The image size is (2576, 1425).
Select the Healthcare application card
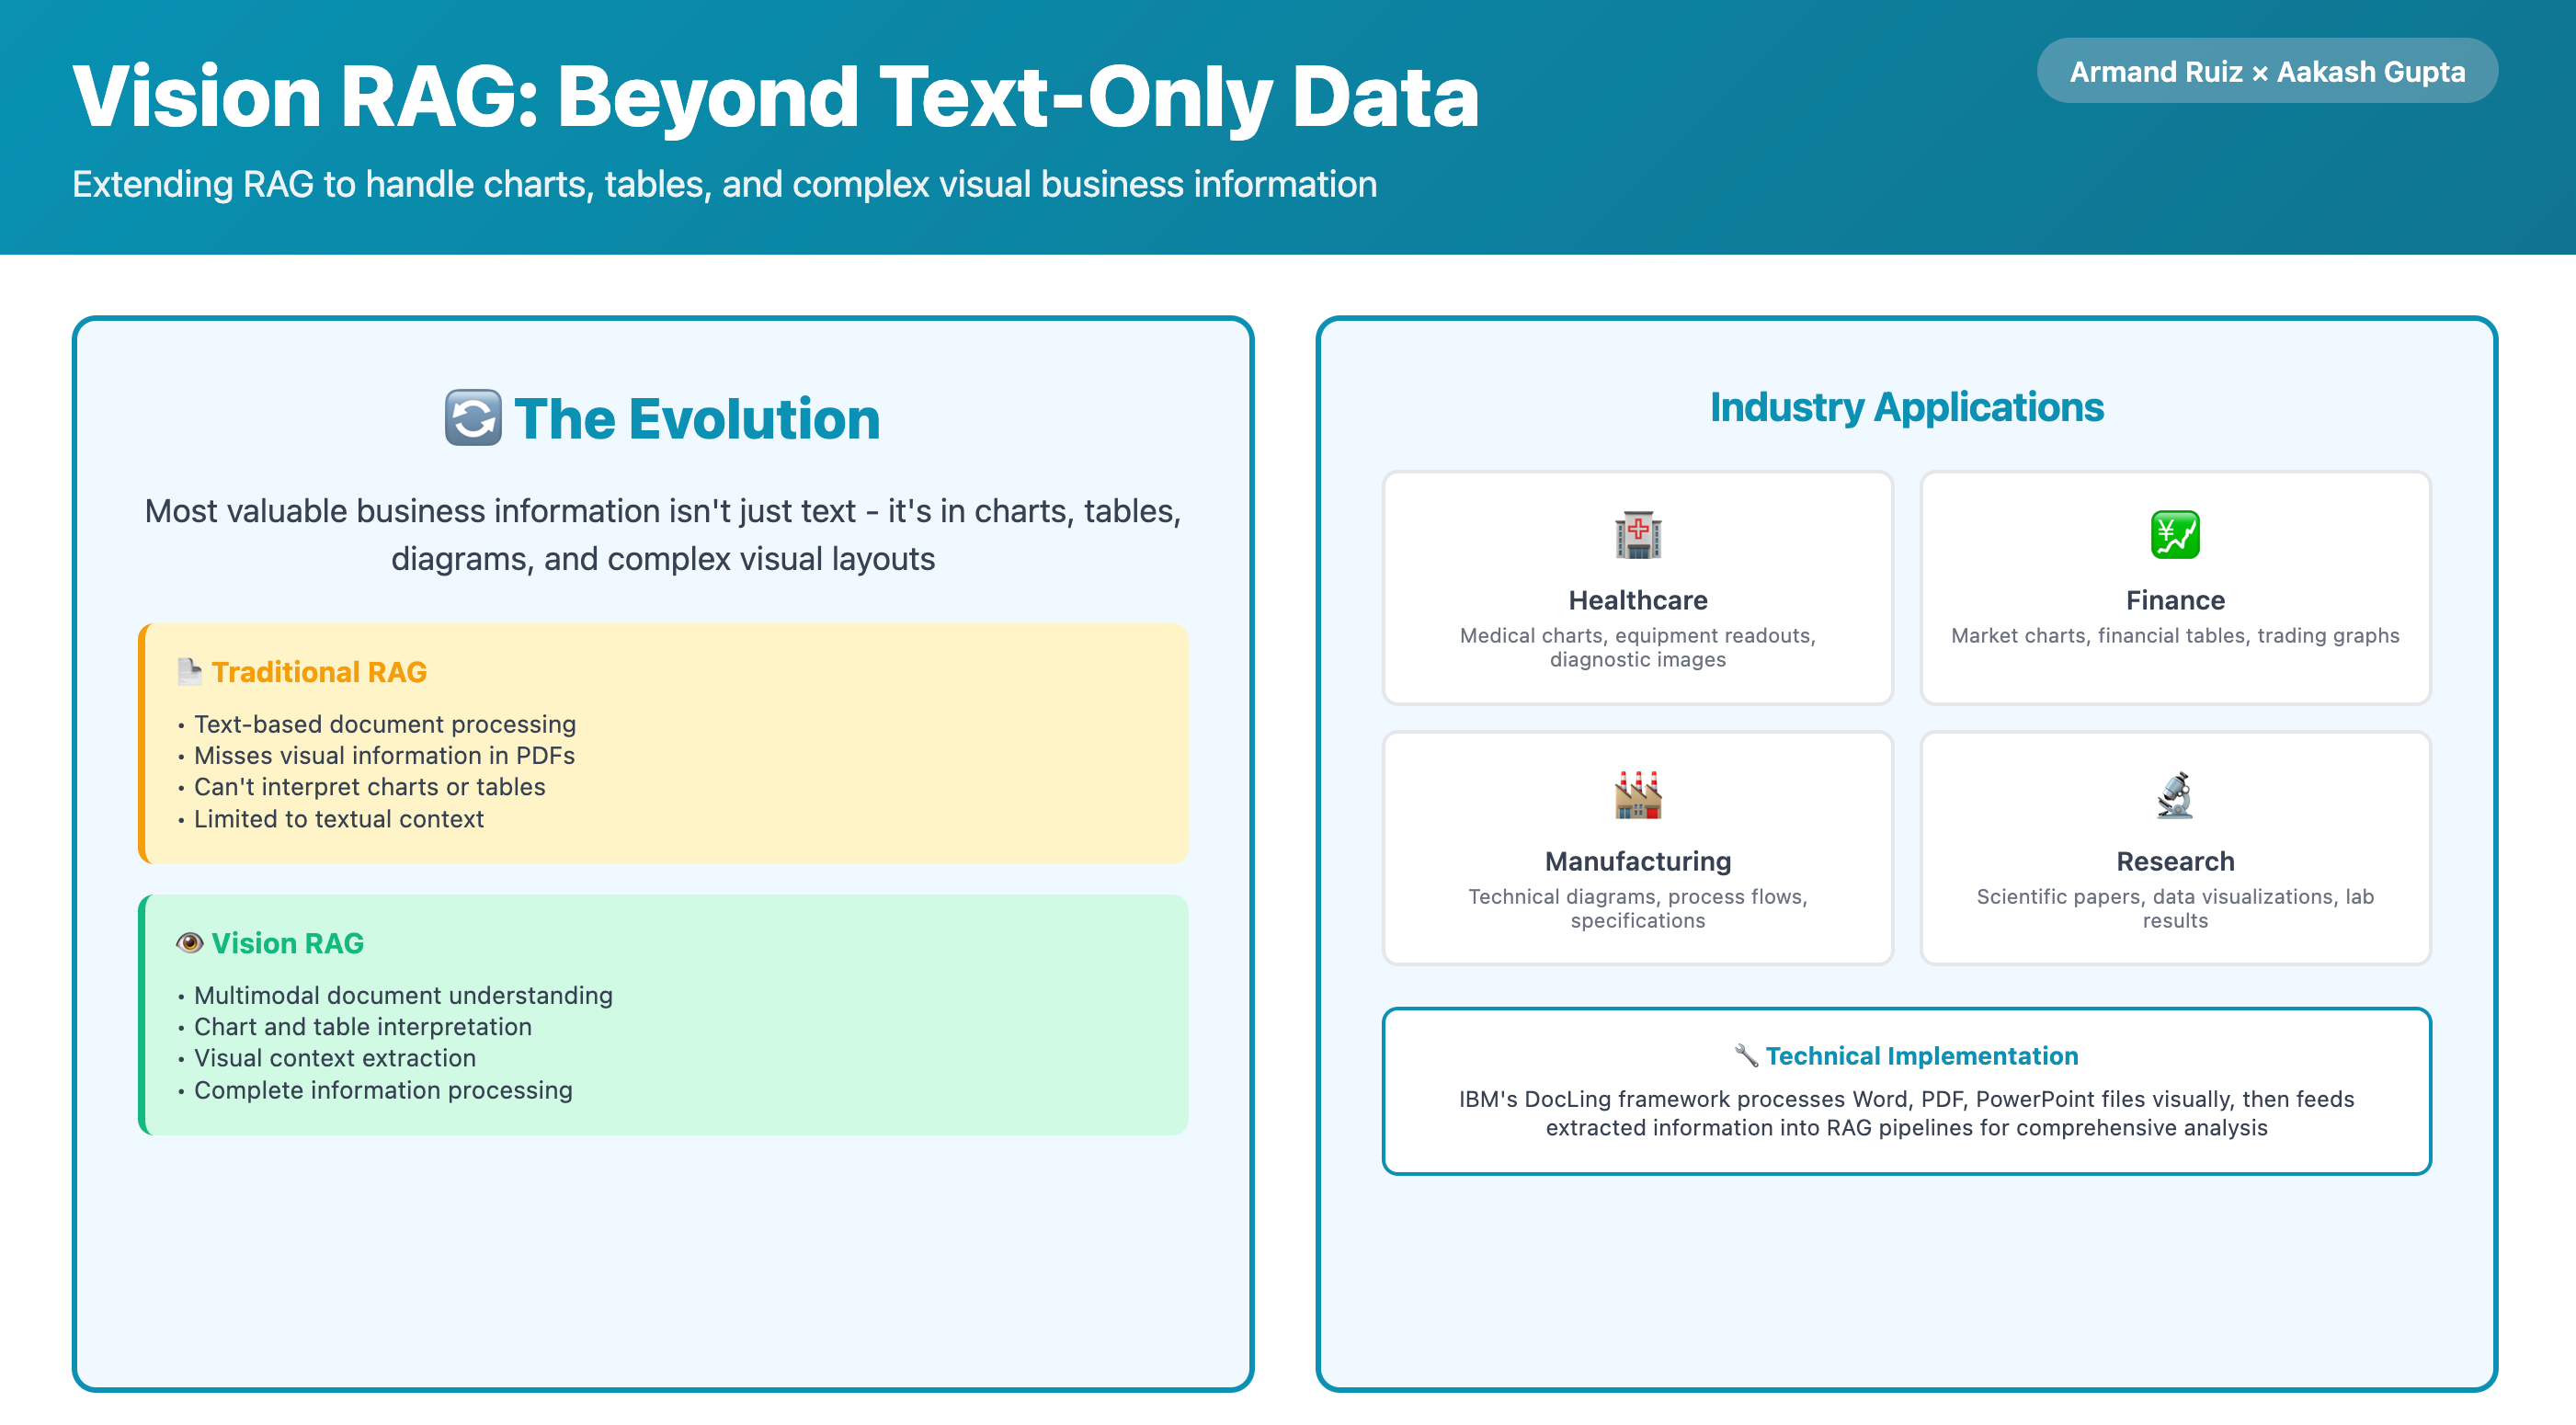click(x=1637, y=588)
